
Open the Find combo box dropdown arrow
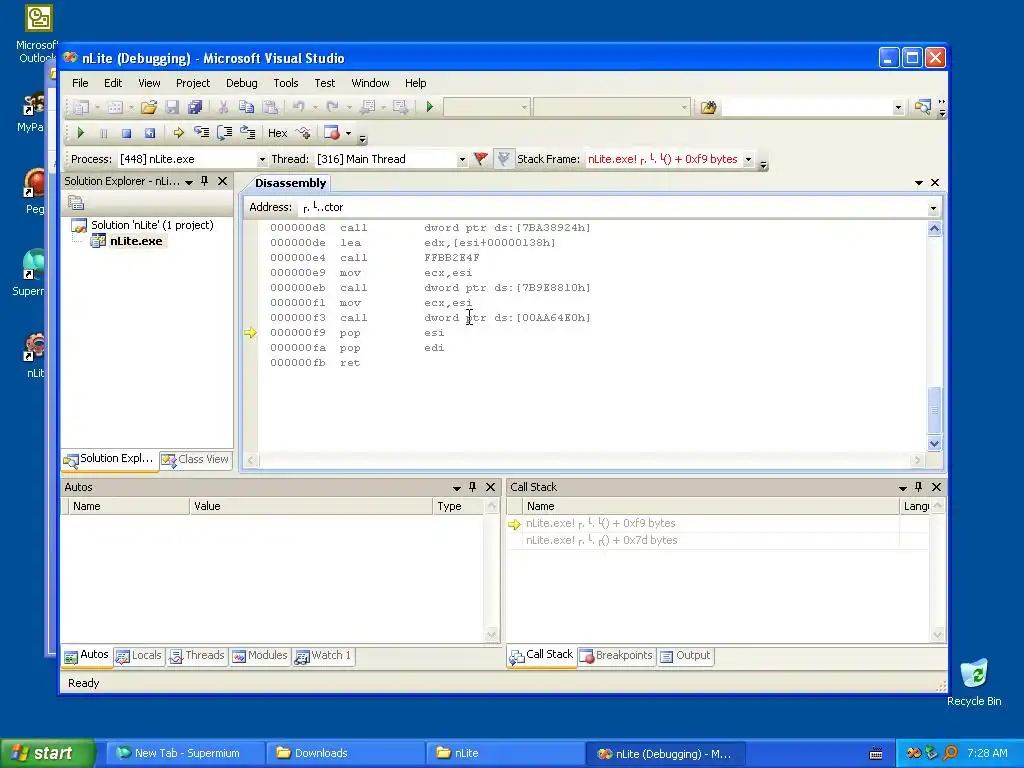(898, 107)
